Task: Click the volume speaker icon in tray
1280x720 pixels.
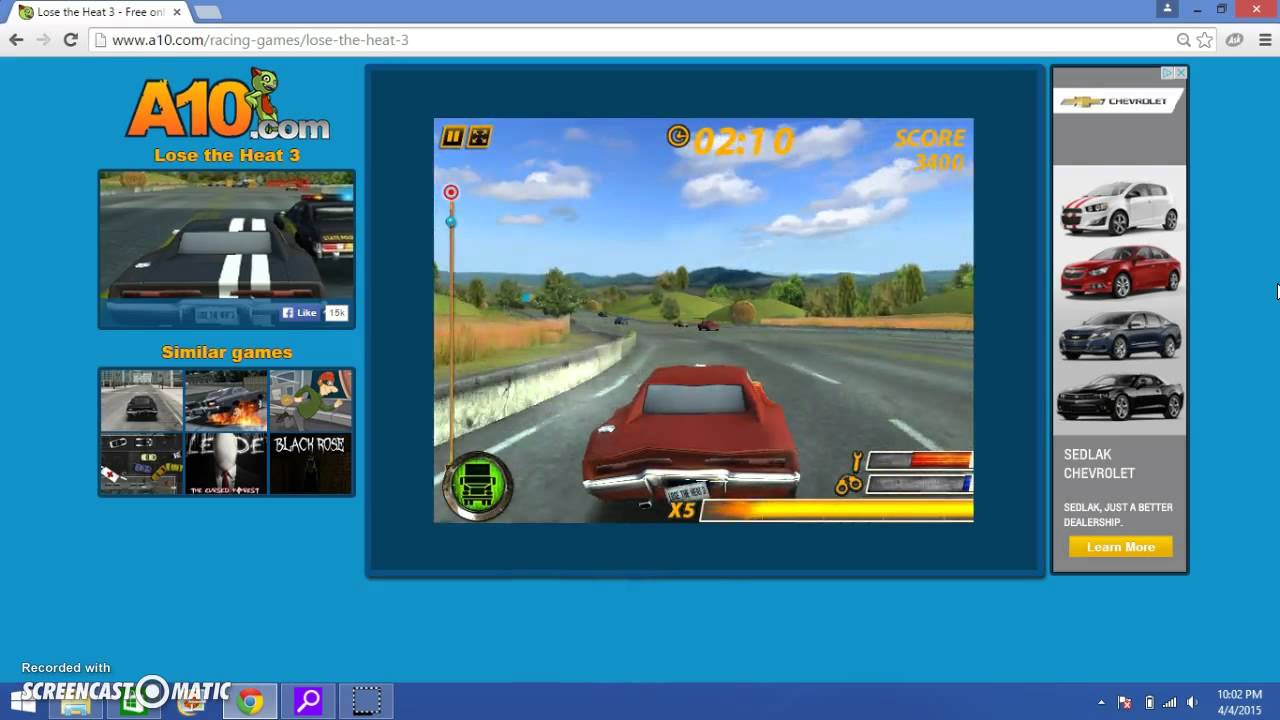Action: point(1192,702)
